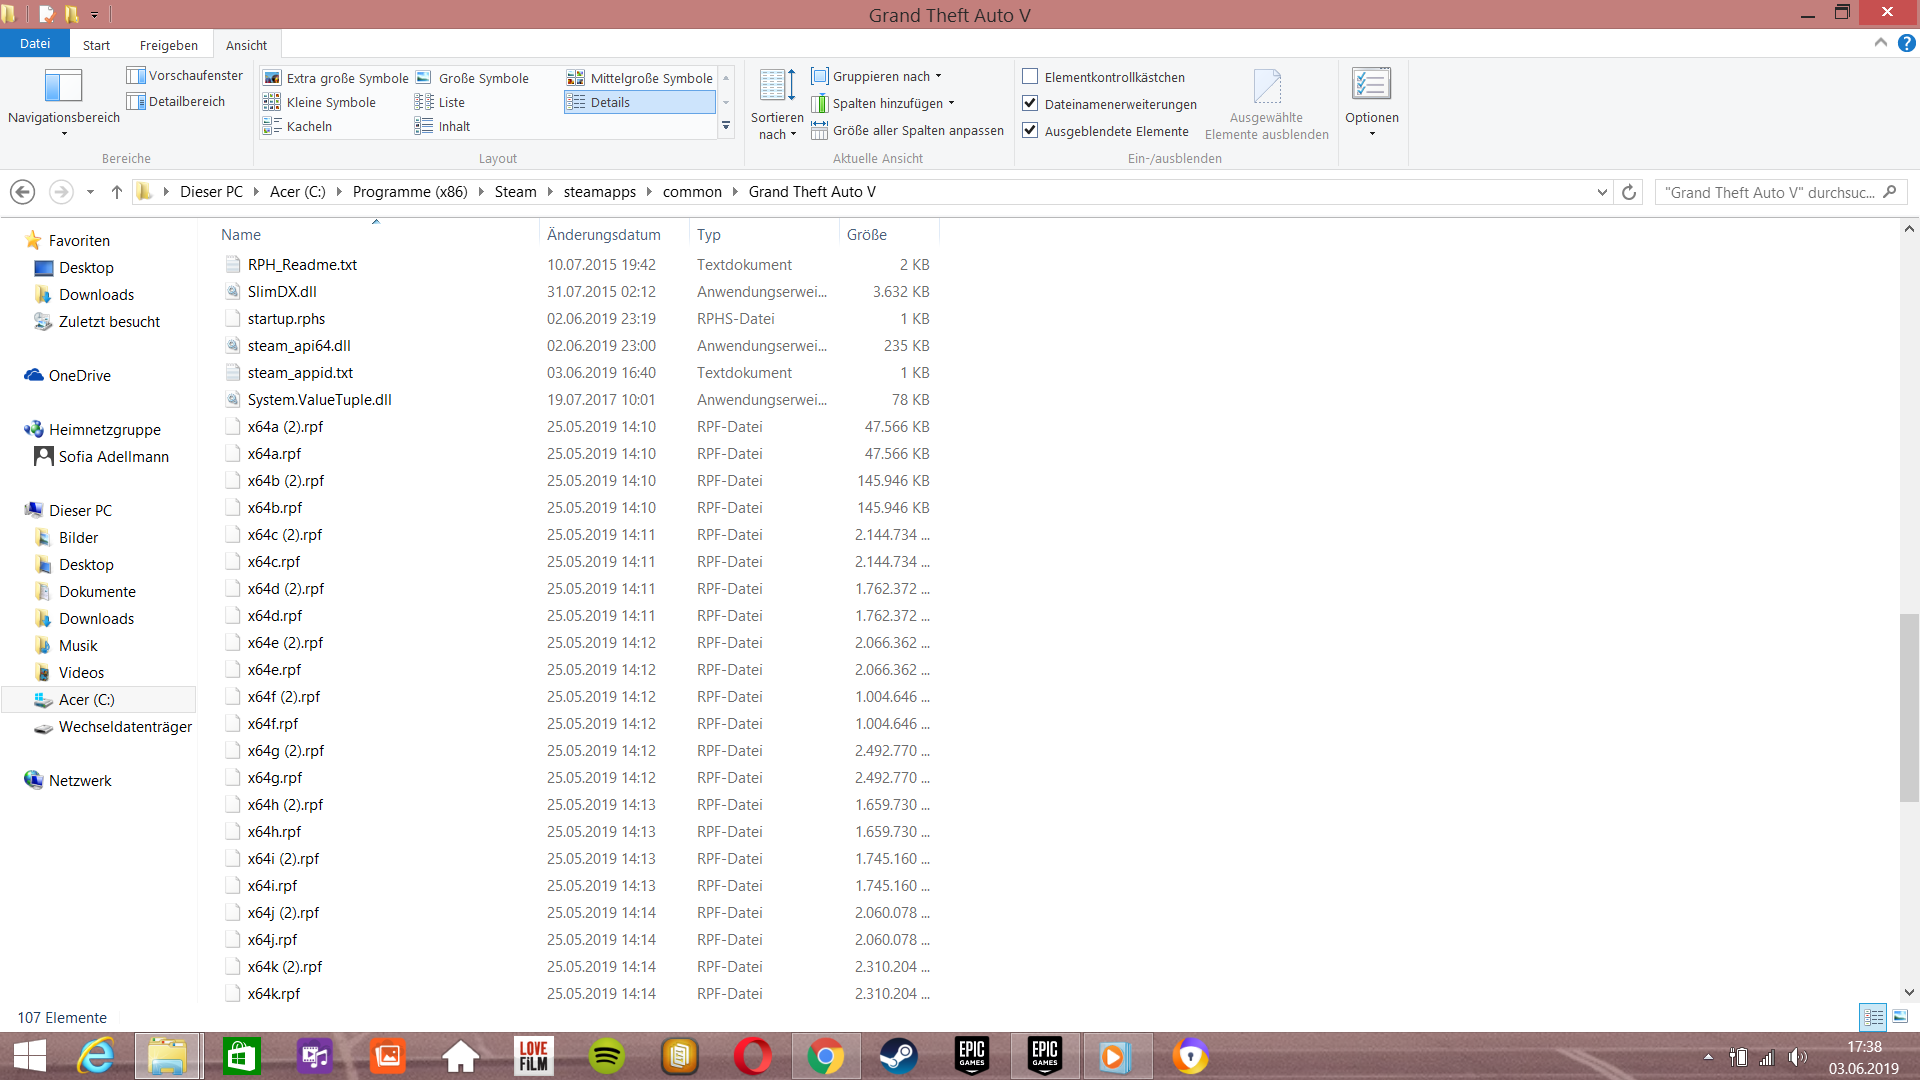Screen dimensions: 1920x1080
Task: Click the Sortieren nach icon
Action: [777, 86]
